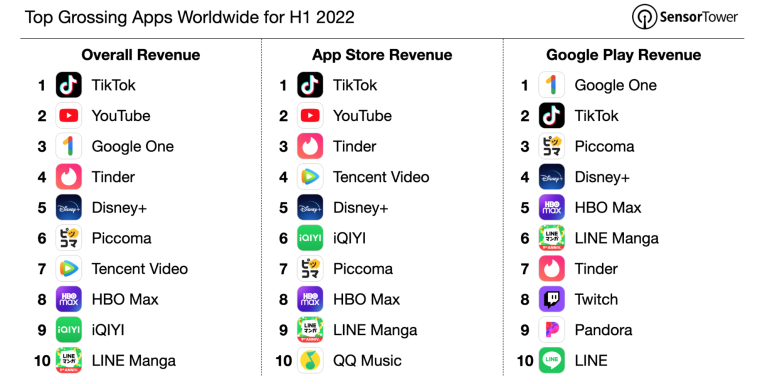Click the QQ Music icon under App Store Revenue
The height and width of the screenshot is (384, 760).
pyautogui.click(x=310, y=360)
